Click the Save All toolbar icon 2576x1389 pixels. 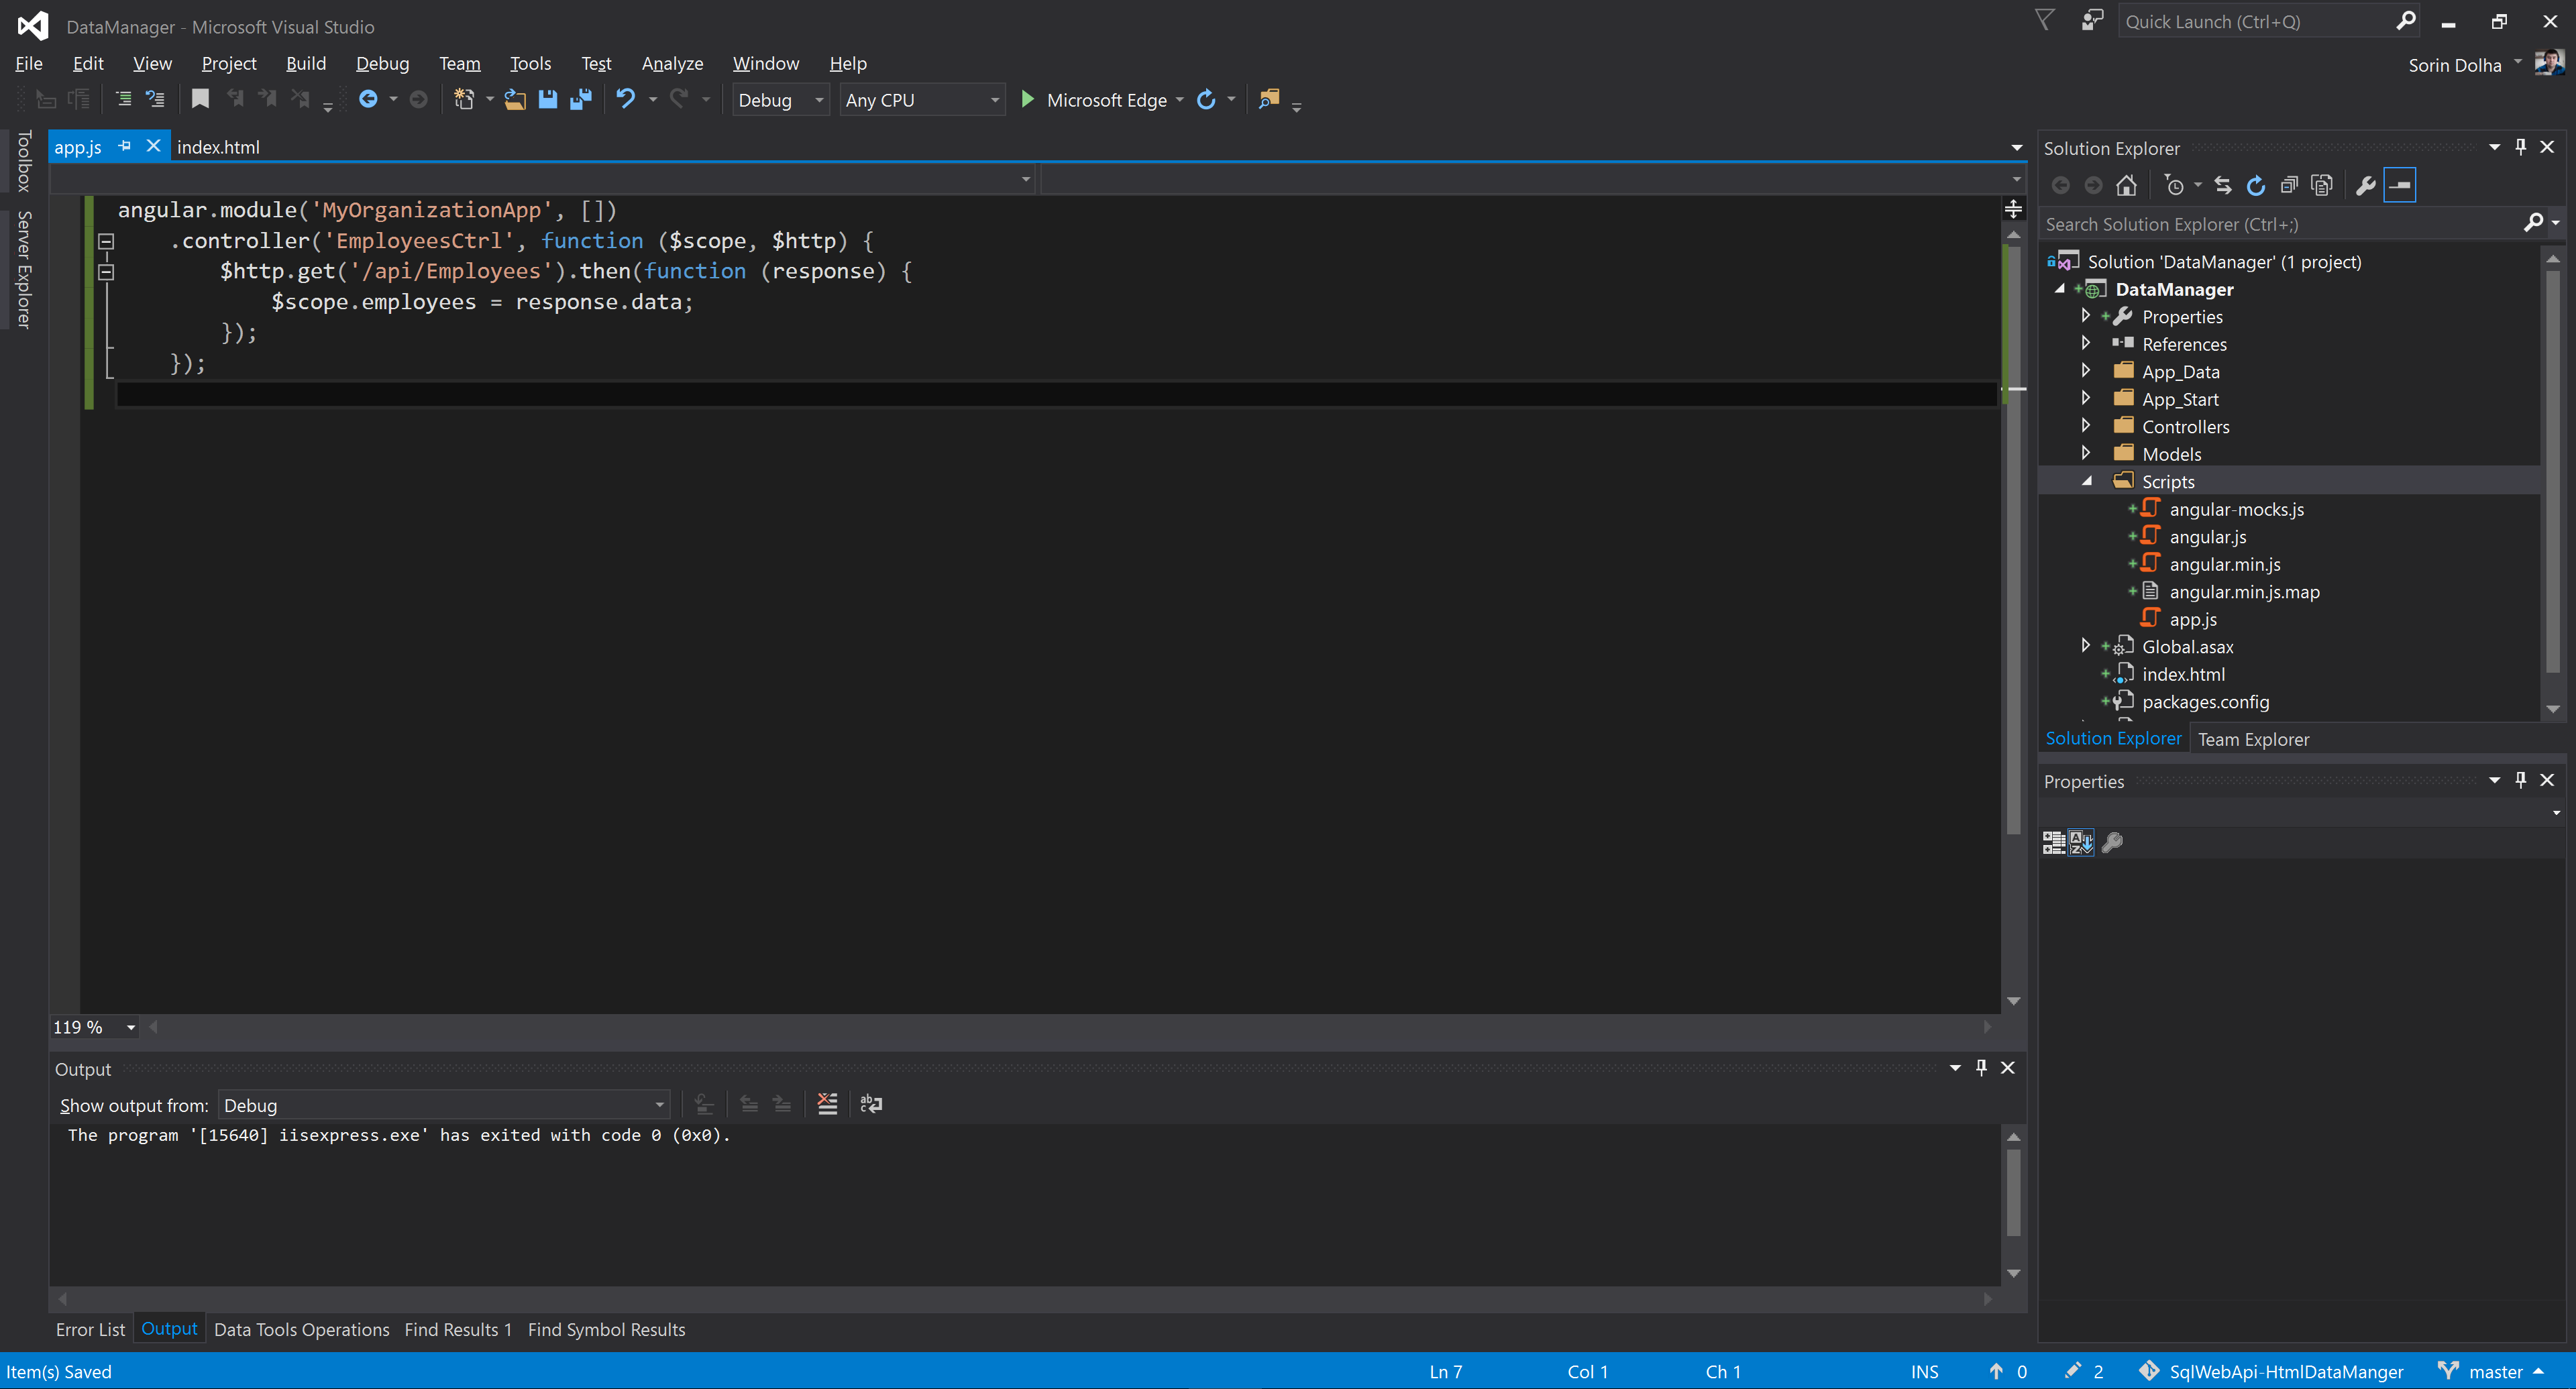[x=581, y=99]
